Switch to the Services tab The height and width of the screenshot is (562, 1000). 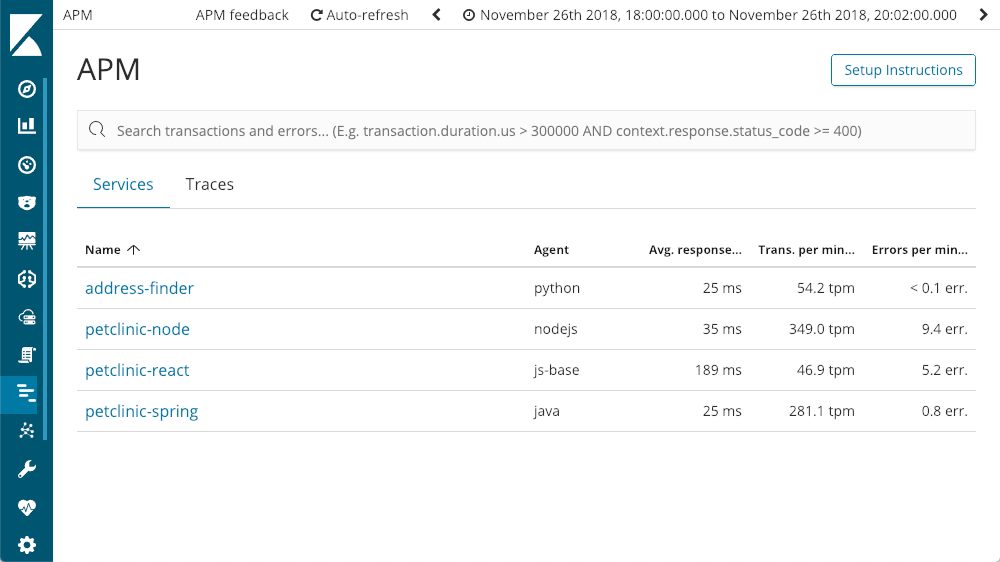coord(123,184)
